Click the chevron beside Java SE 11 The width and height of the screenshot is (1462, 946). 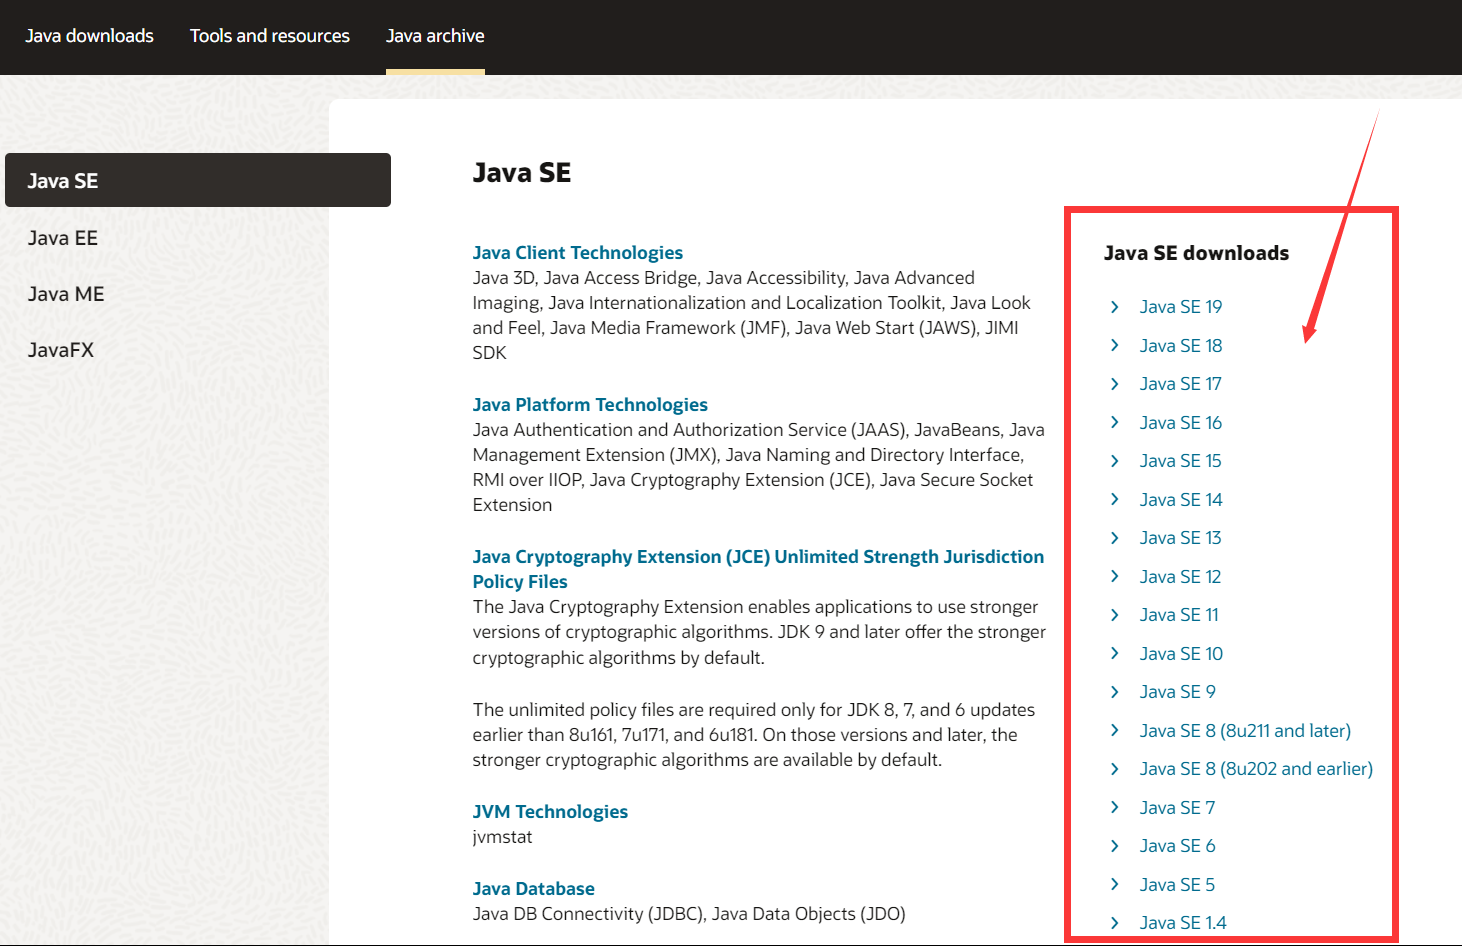(1115, 615)
